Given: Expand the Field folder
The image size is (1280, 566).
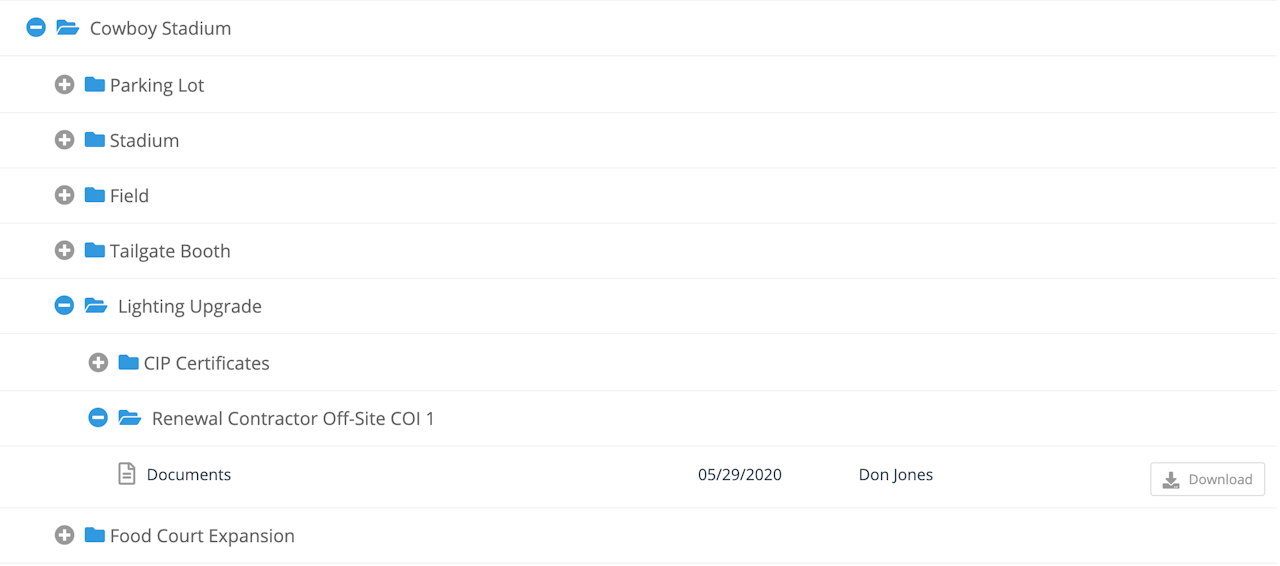Looking at the screenshot, I should (x=64, y=196).
